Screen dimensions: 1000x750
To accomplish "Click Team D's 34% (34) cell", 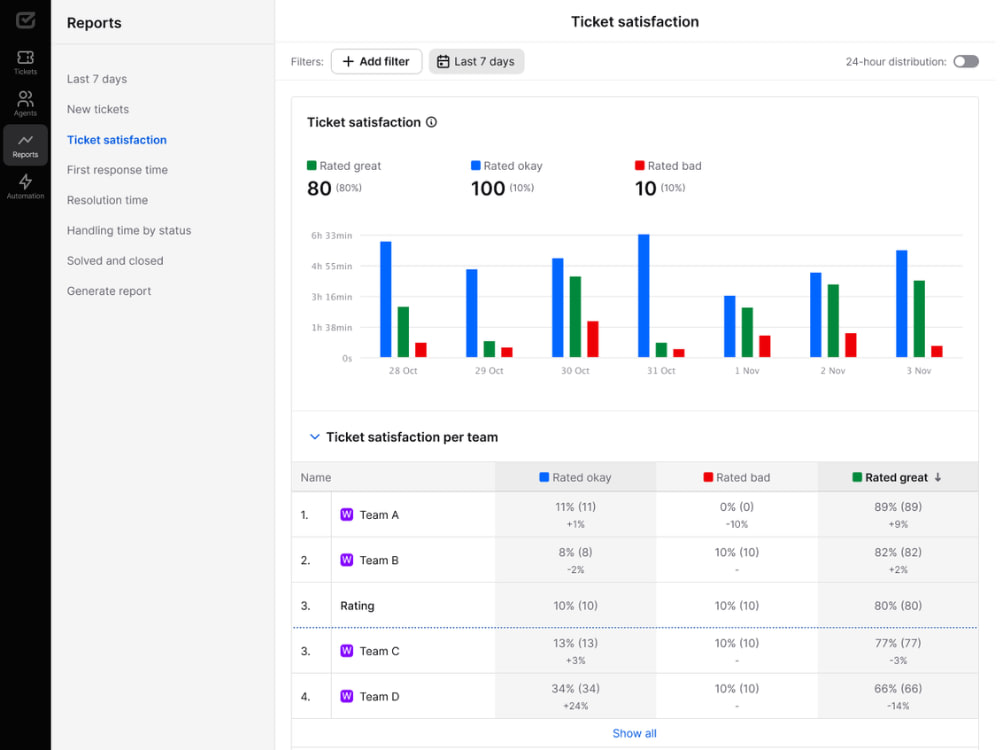I will 575,696.
